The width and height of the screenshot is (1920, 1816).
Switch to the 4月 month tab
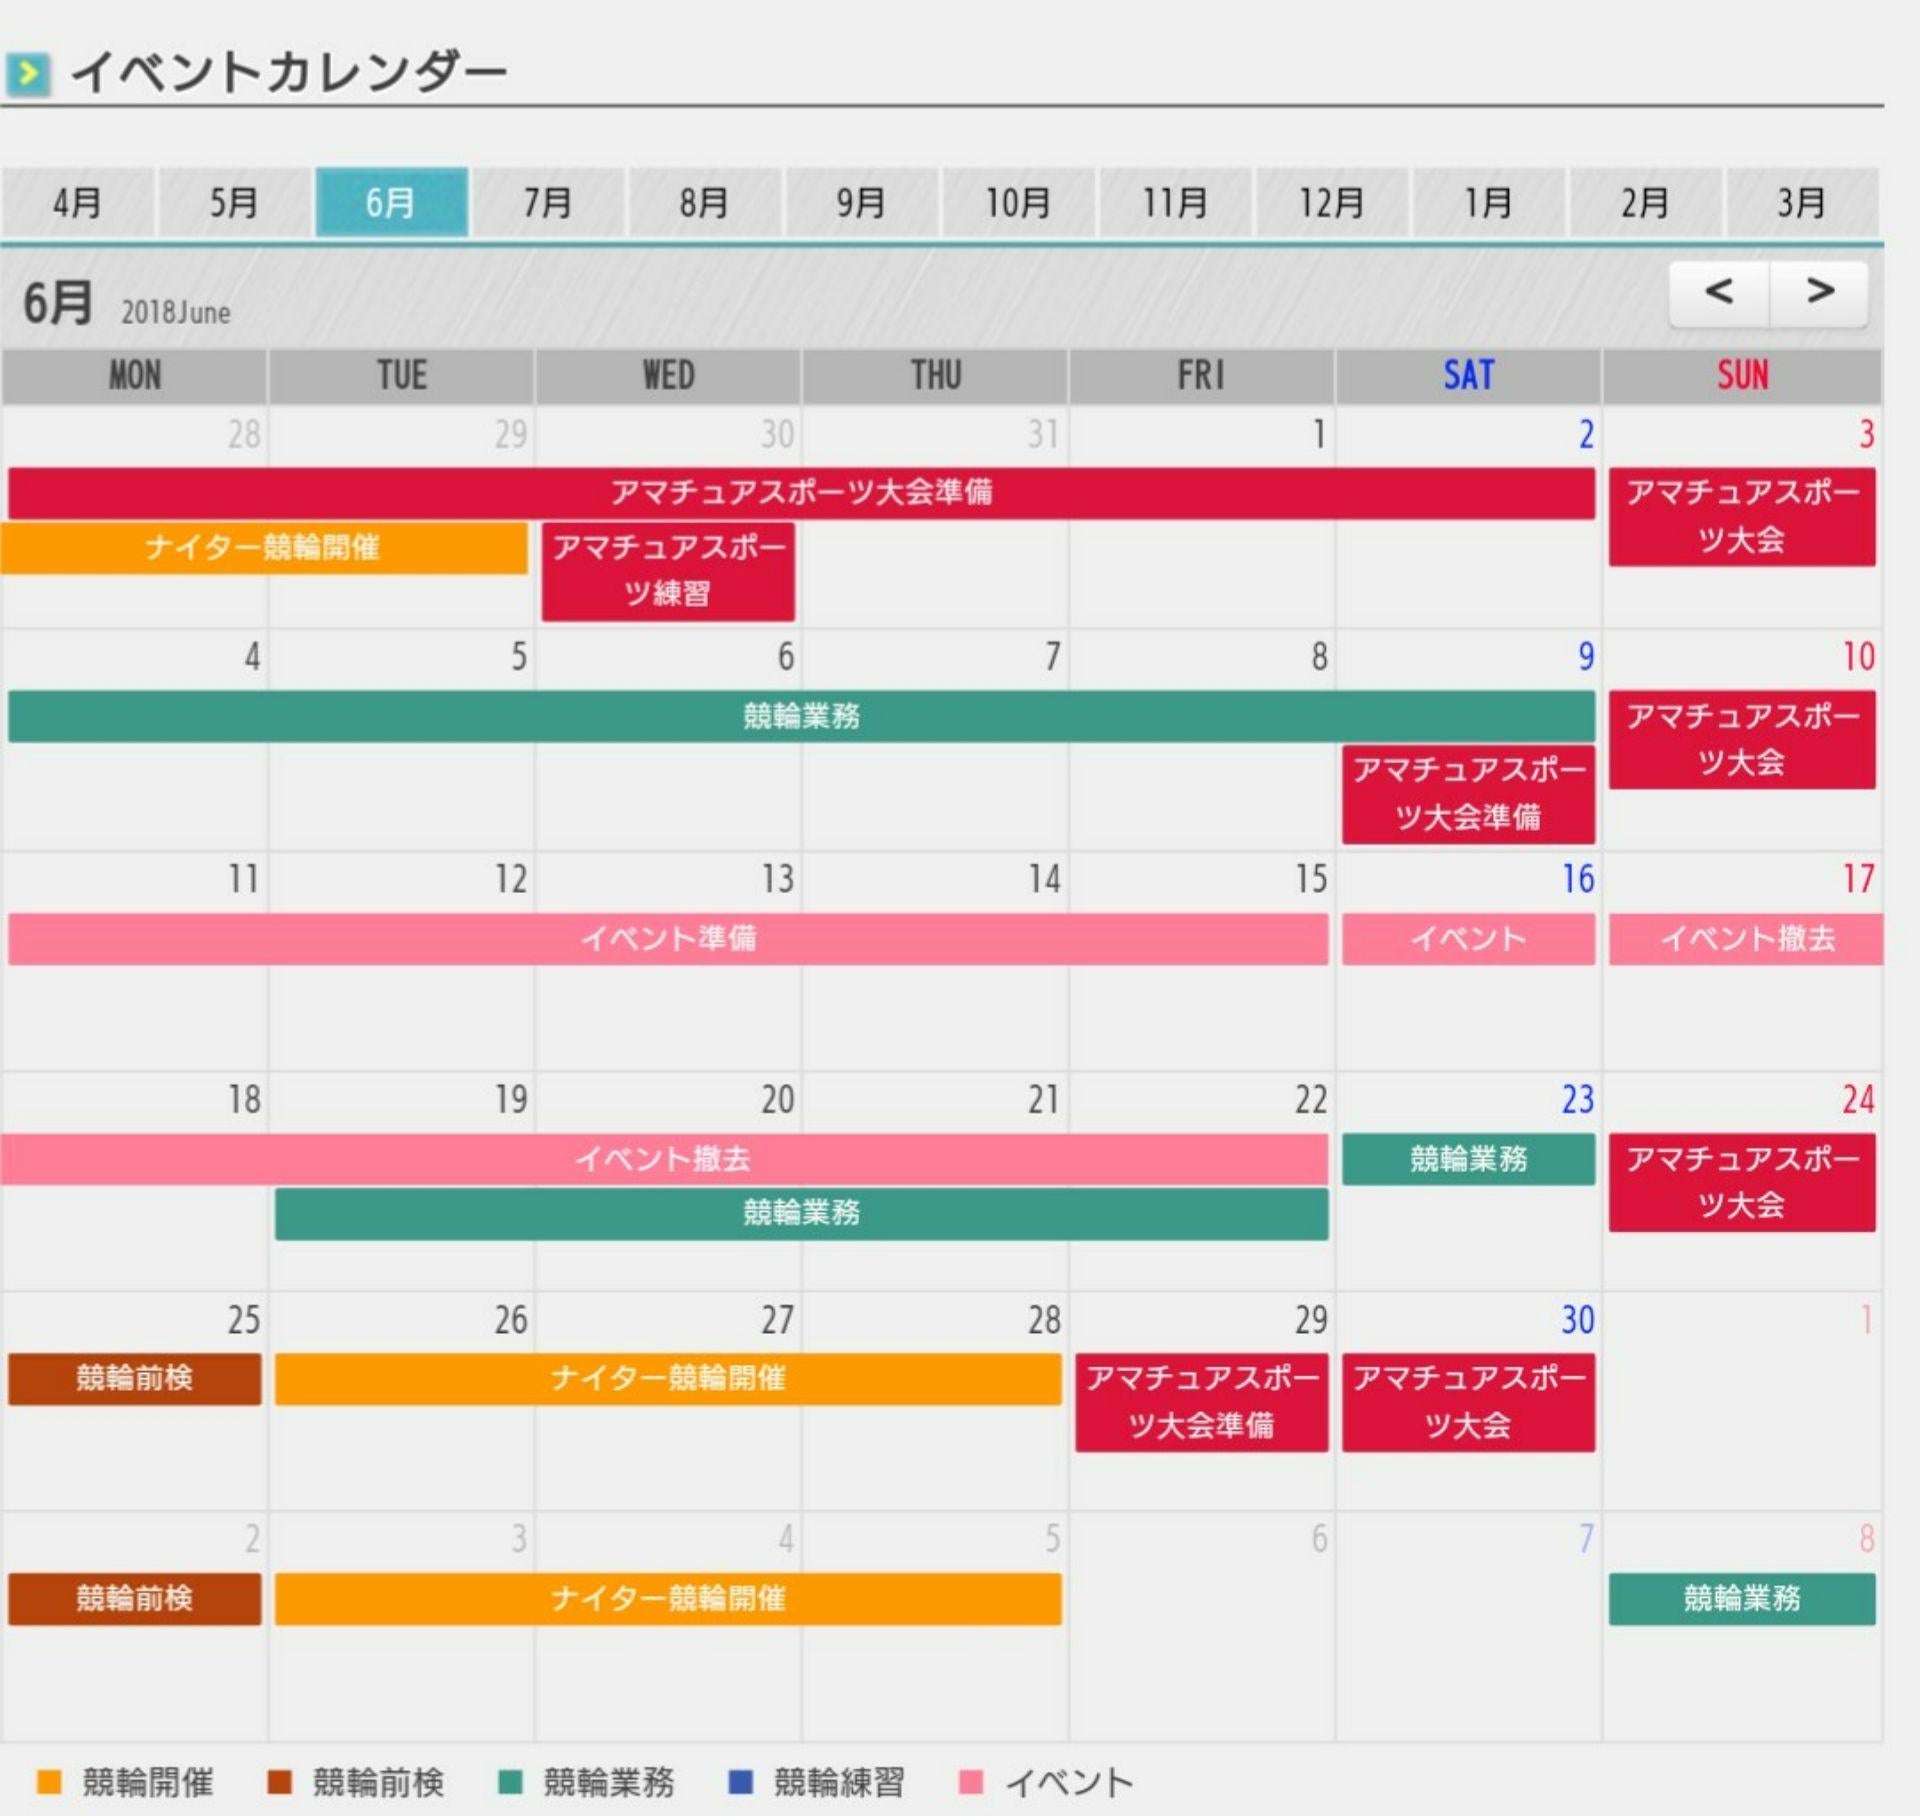(77, 203)
